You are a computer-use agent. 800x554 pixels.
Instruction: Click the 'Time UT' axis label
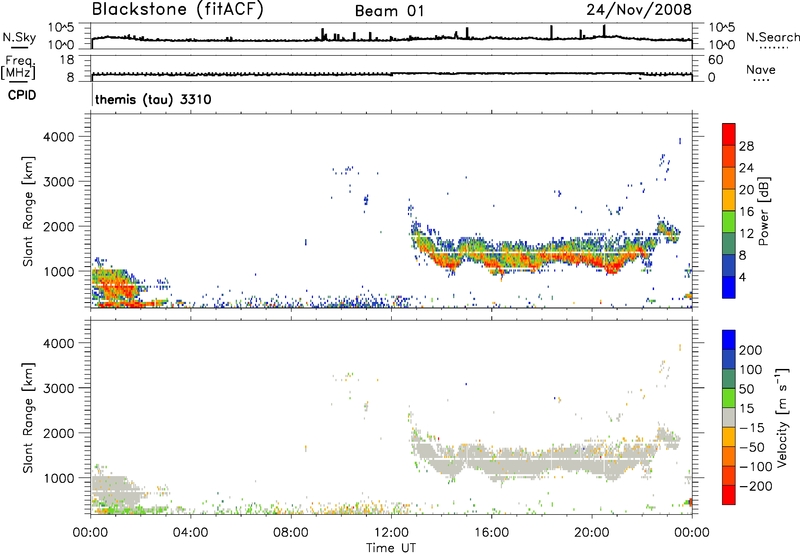tap(391, 547)
